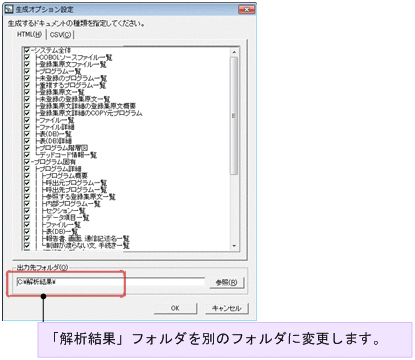Select 報告書,画面,通信記述名一覧 row
Image resolution: width=415 pixels, height=360 pixels.
pyautogui.click(x=87, y=239)
